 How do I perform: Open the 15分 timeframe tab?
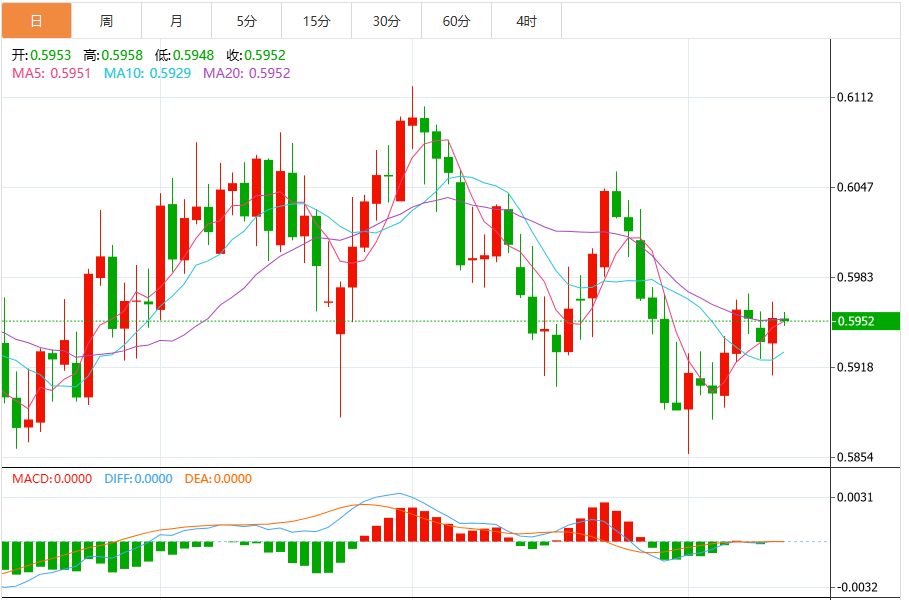pos(317,21)
